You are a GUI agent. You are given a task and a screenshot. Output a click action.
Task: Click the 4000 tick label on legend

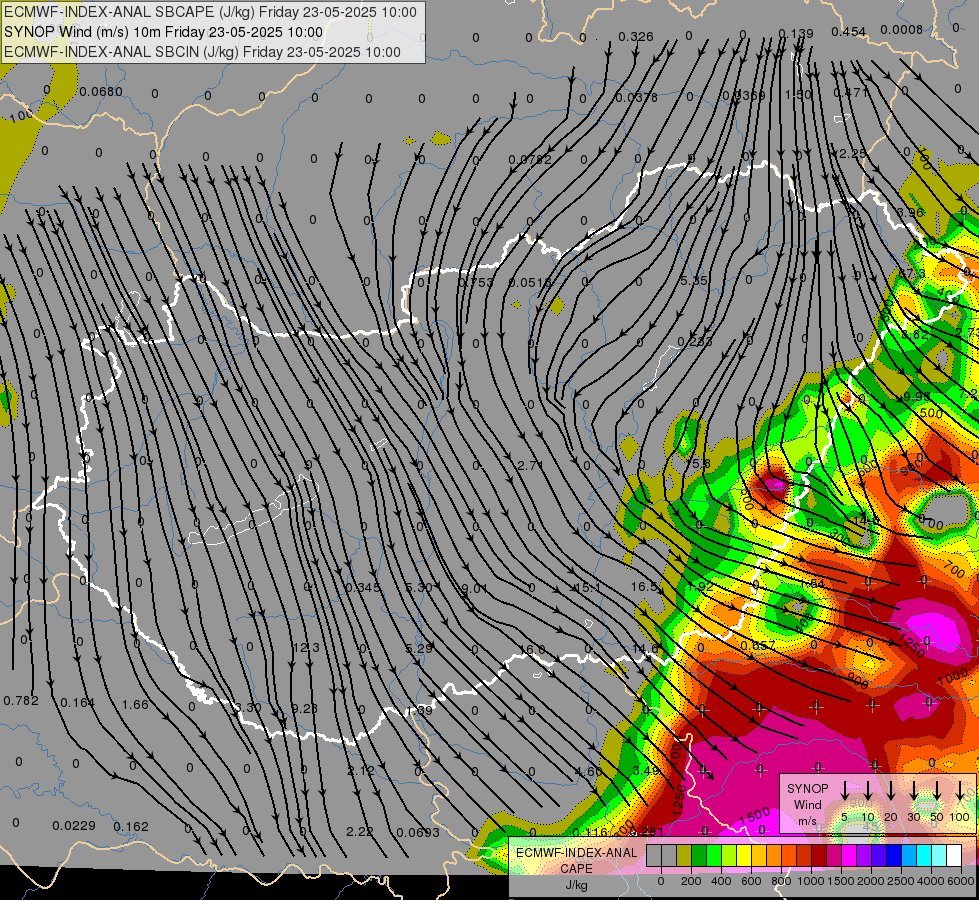coord(931,881)
